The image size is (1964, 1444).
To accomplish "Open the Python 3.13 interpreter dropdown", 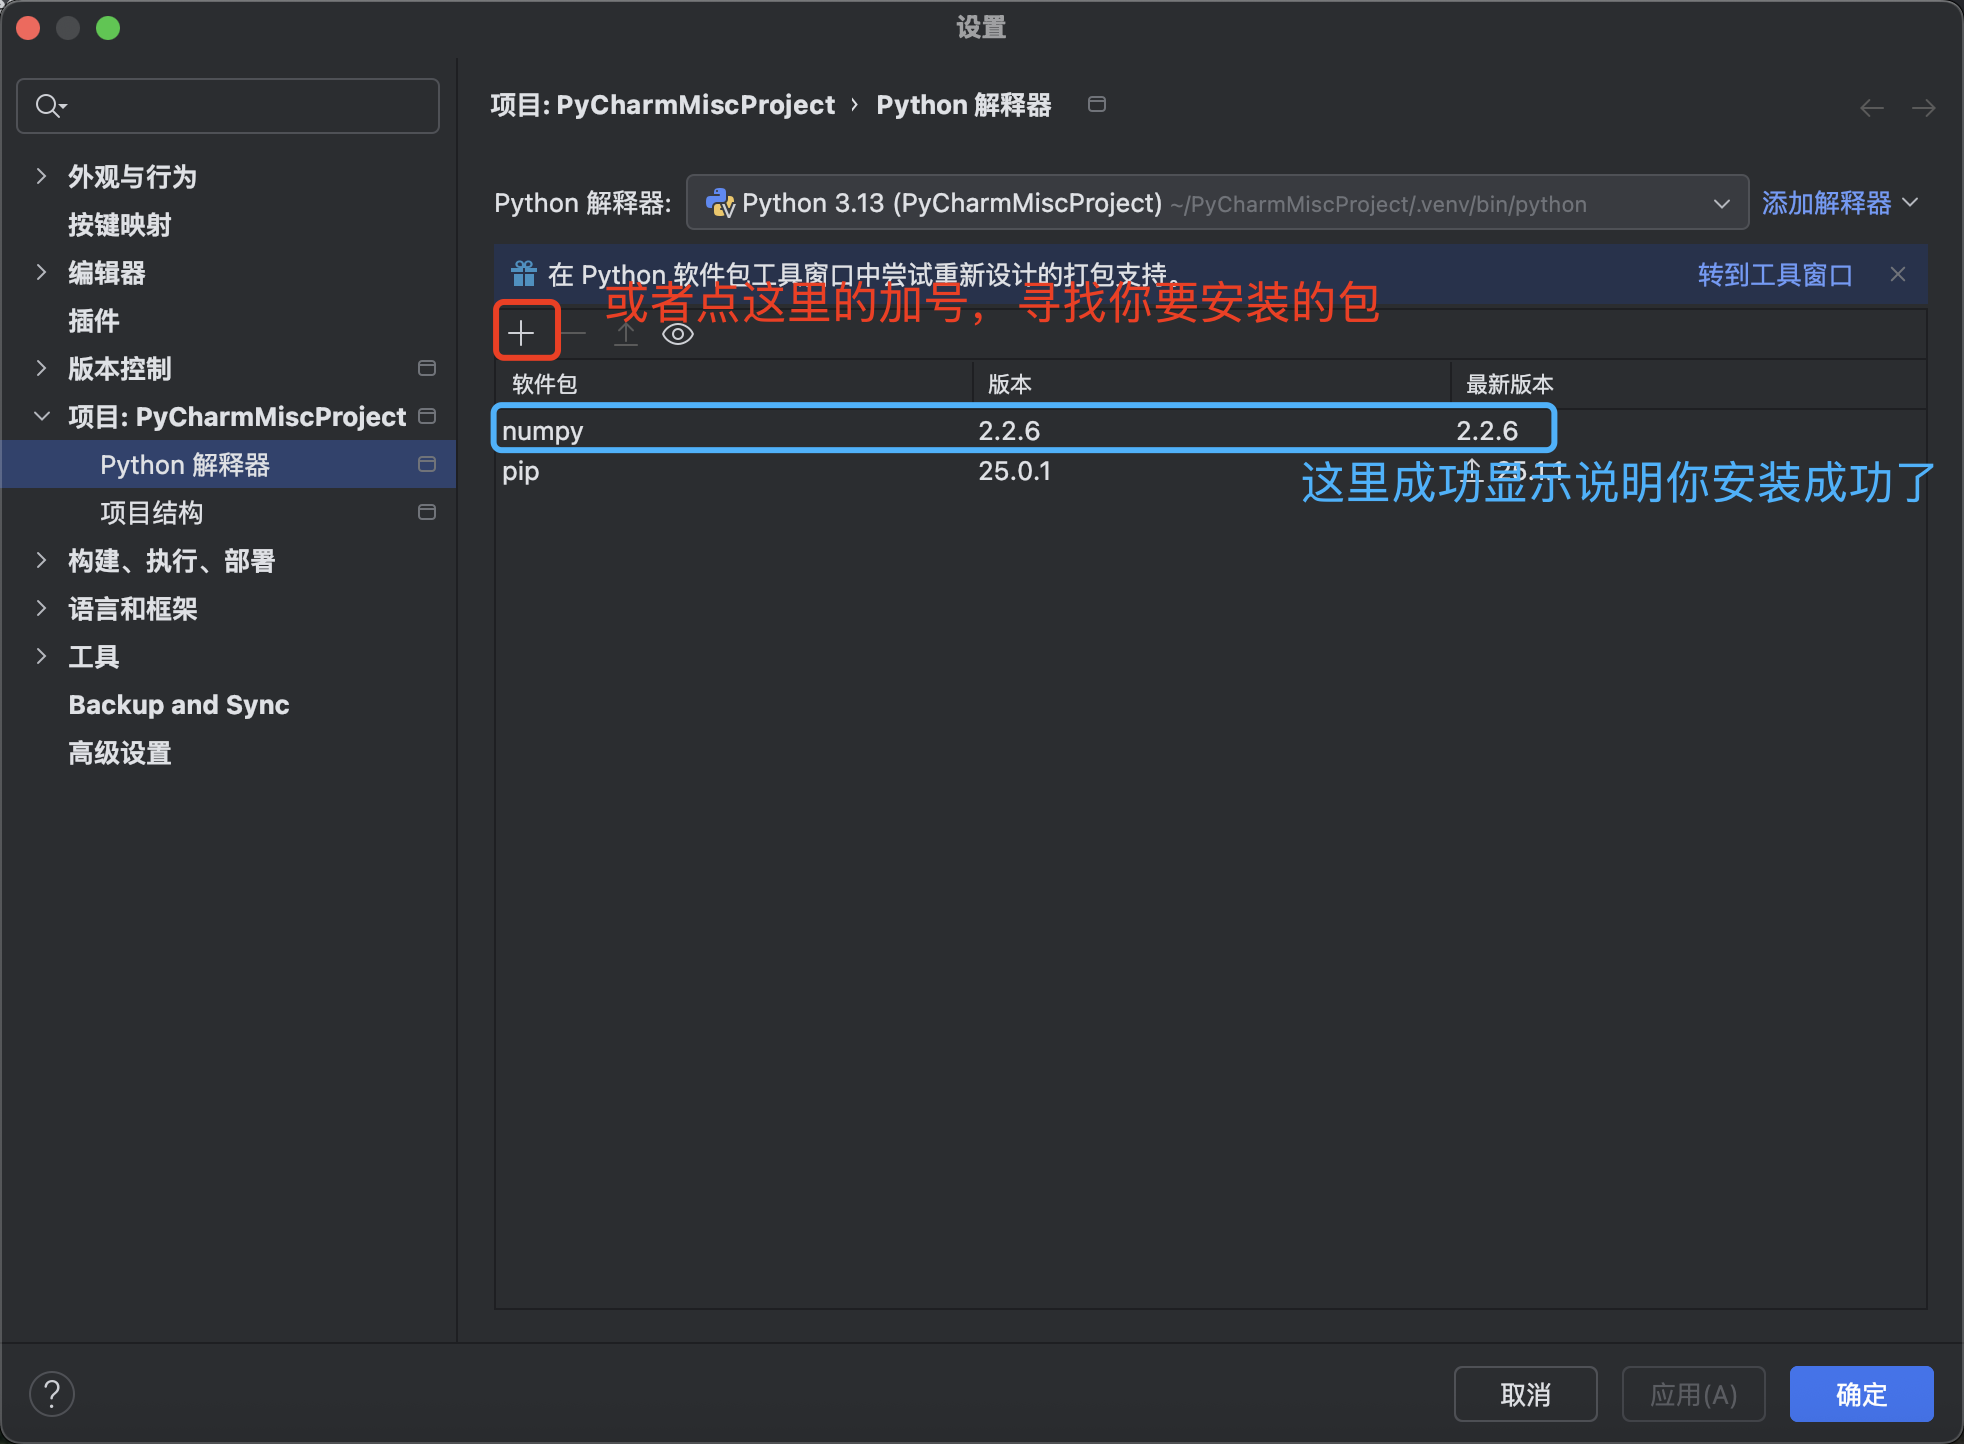I will pos(1720,203).
